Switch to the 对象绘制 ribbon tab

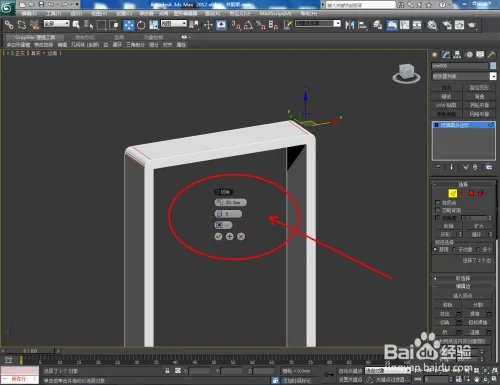[x=154, y=37]
